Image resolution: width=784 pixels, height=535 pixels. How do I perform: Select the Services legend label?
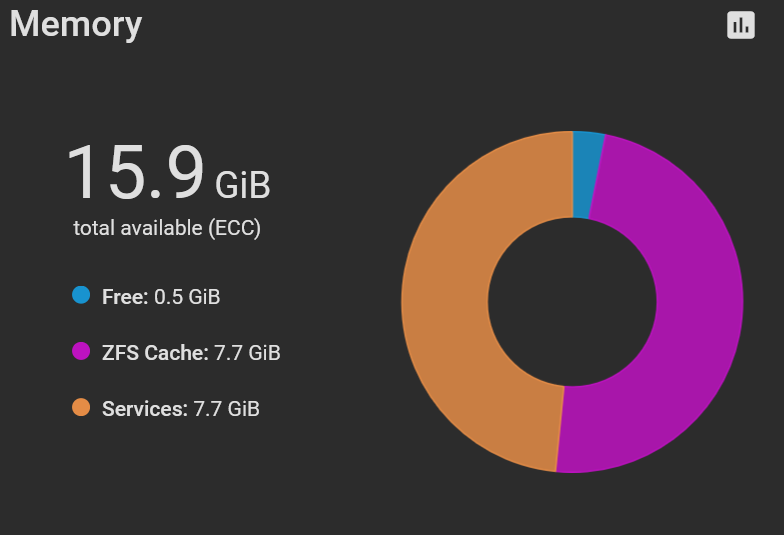(x=145, y=409)
